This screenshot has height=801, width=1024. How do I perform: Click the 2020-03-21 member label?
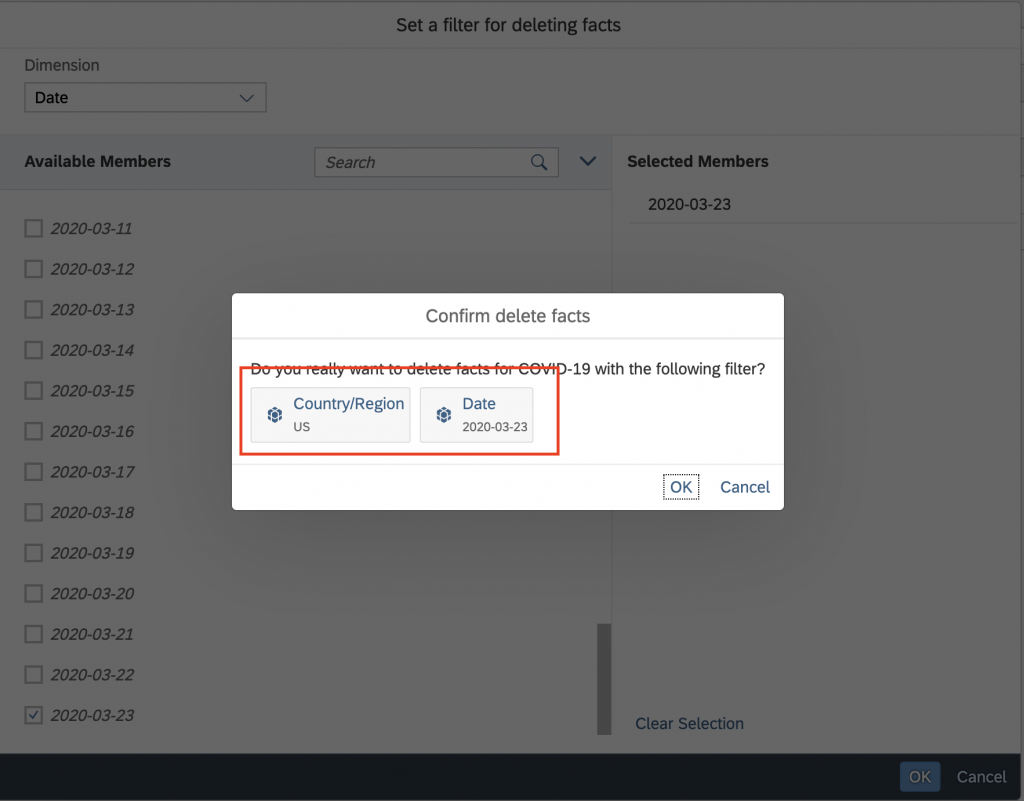click(x=92, y=634)
